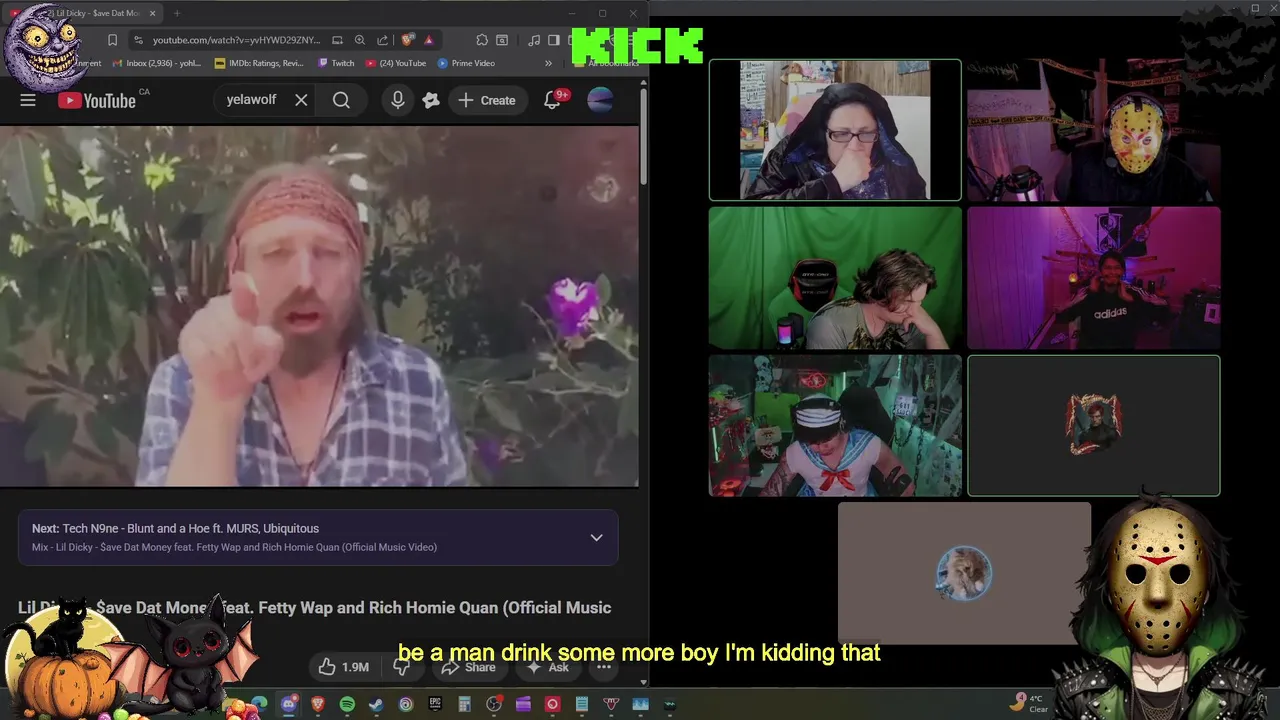
Task: Click the Ask button under video
Action: tap(548, 667)
